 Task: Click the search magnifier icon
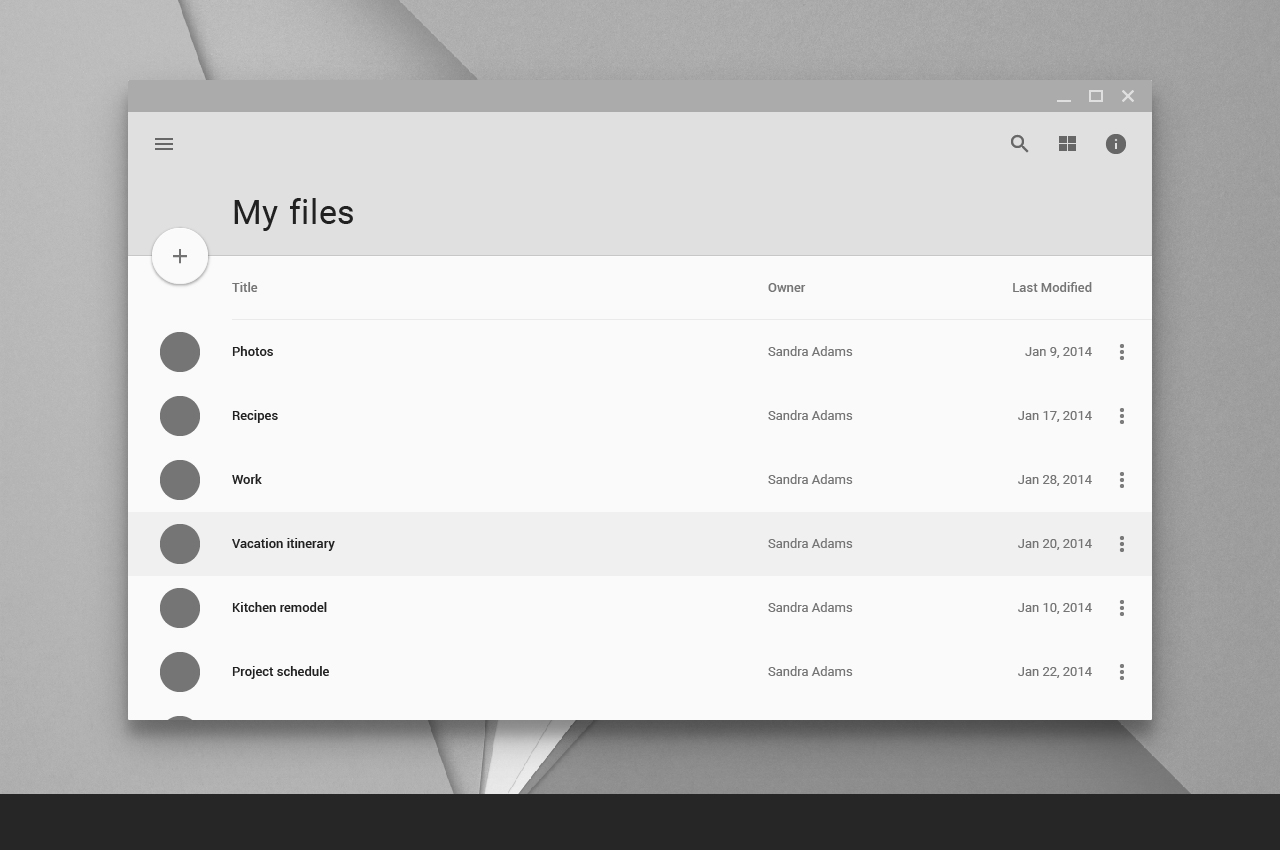point(1019,144)
